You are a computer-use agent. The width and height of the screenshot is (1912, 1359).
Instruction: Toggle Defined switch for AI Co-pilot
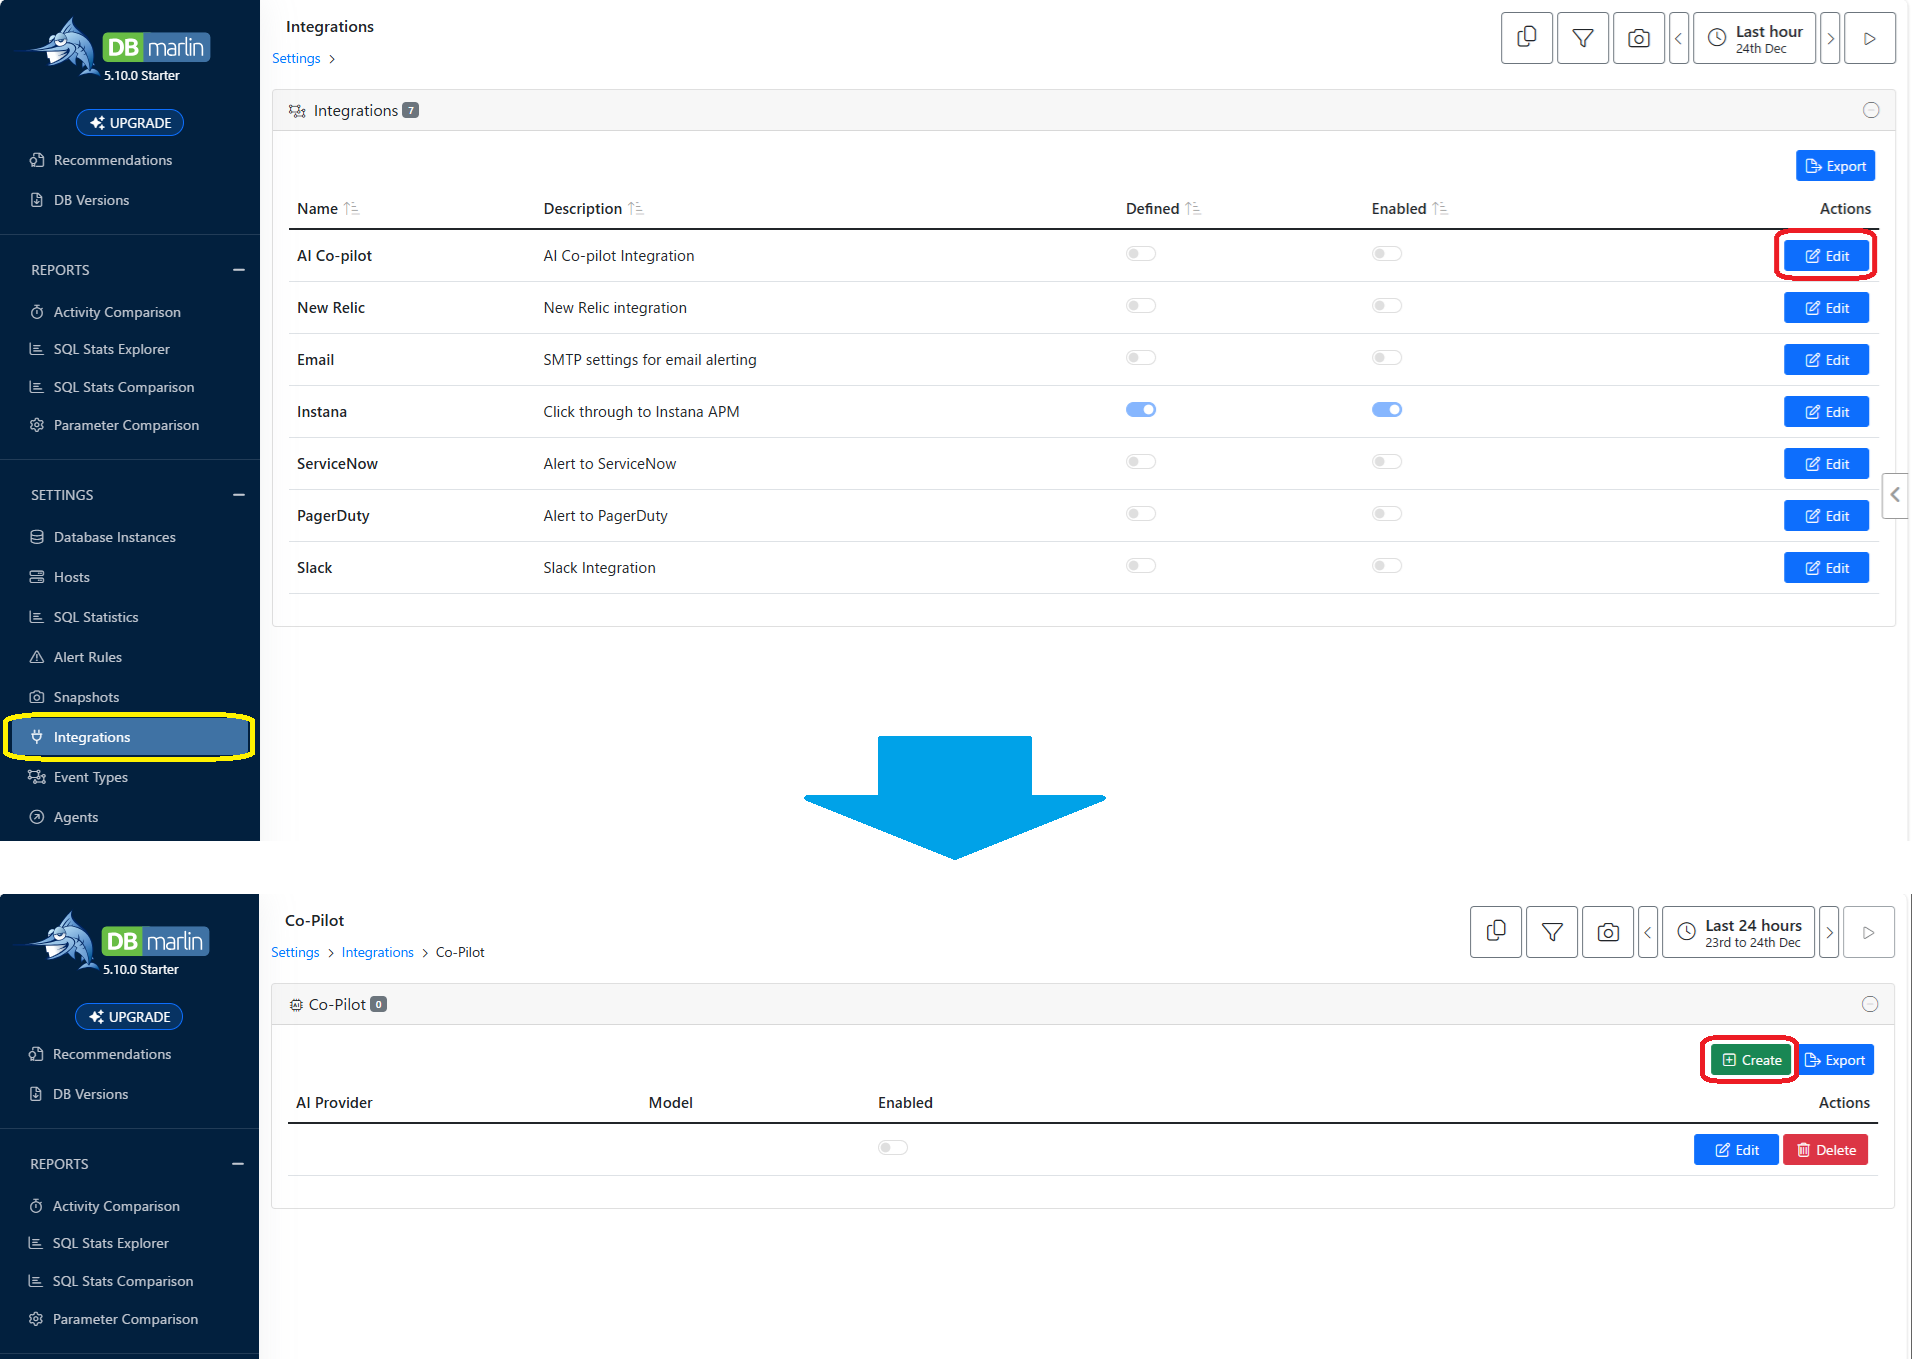[1140, 254]
